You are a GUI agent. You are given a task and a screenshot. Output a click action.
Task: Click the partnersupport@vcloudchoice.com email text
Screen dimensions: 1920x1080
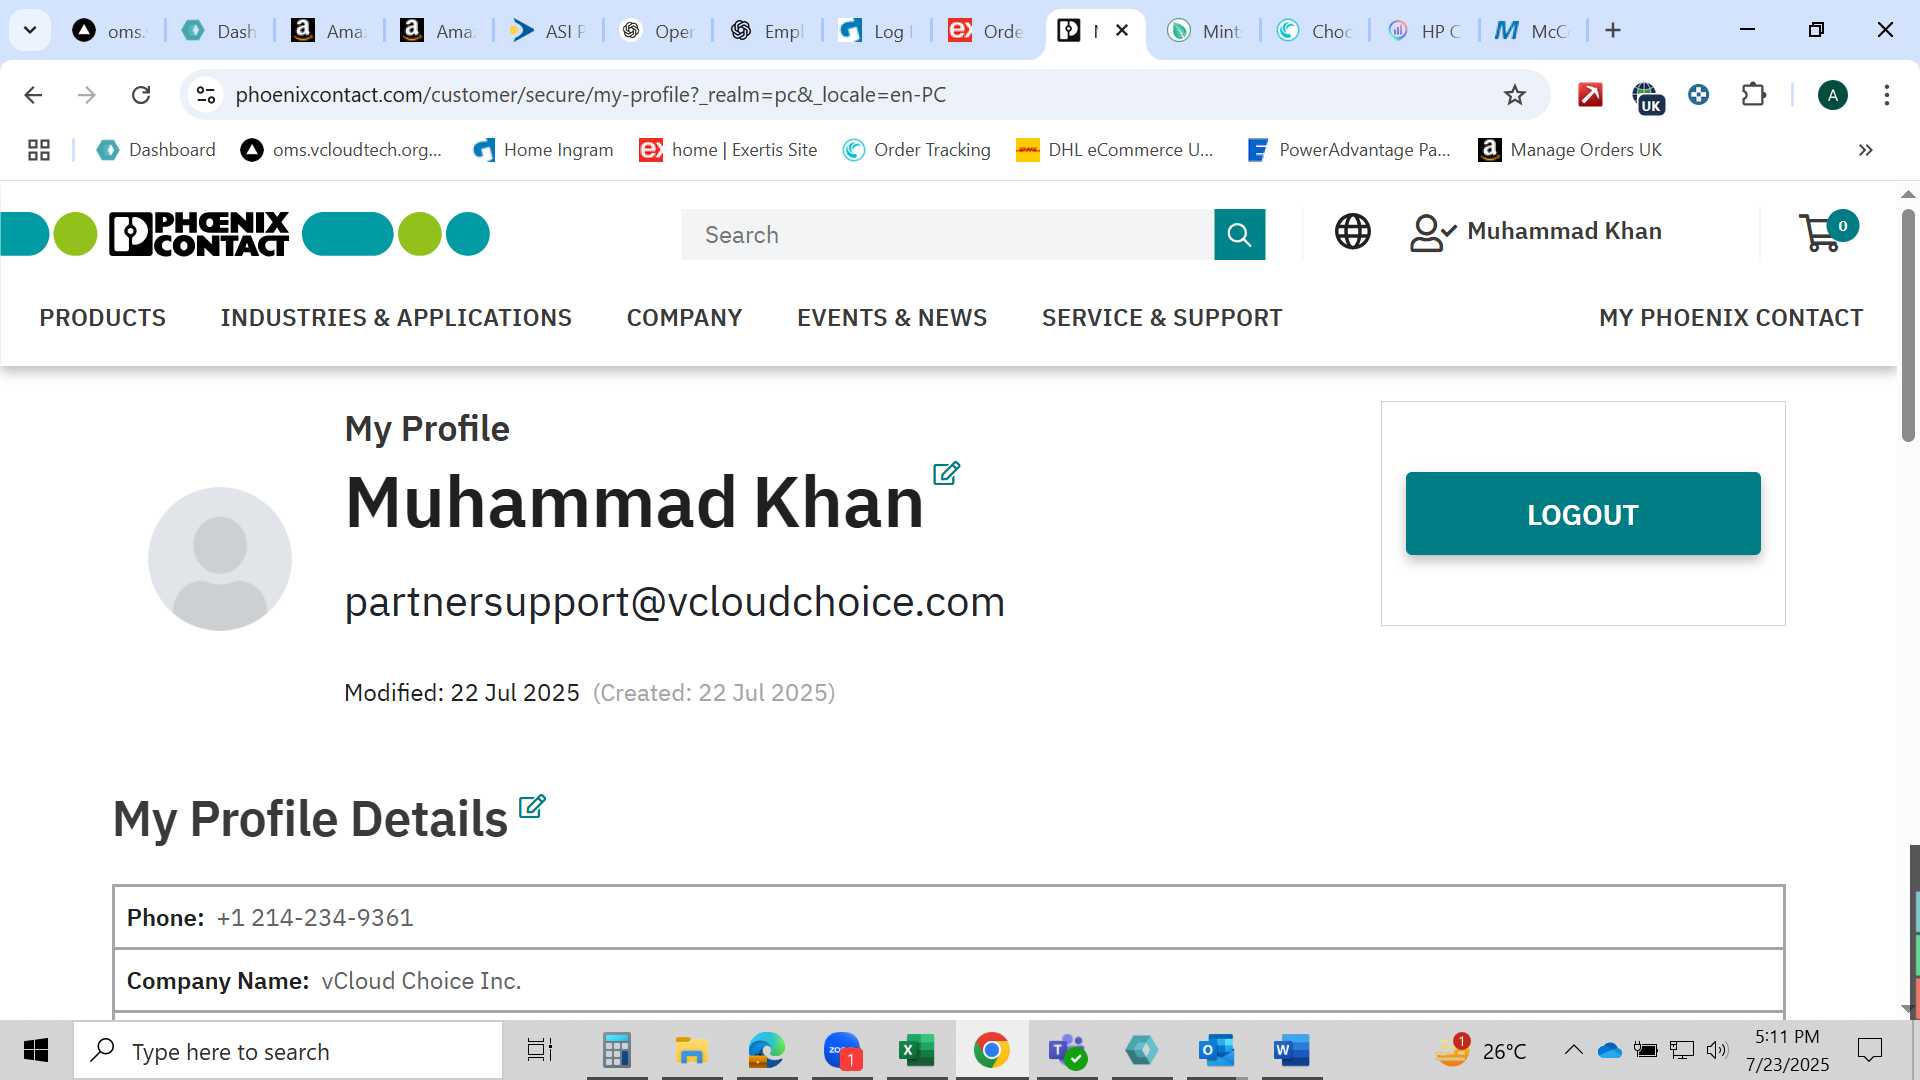tap(675, 602)
